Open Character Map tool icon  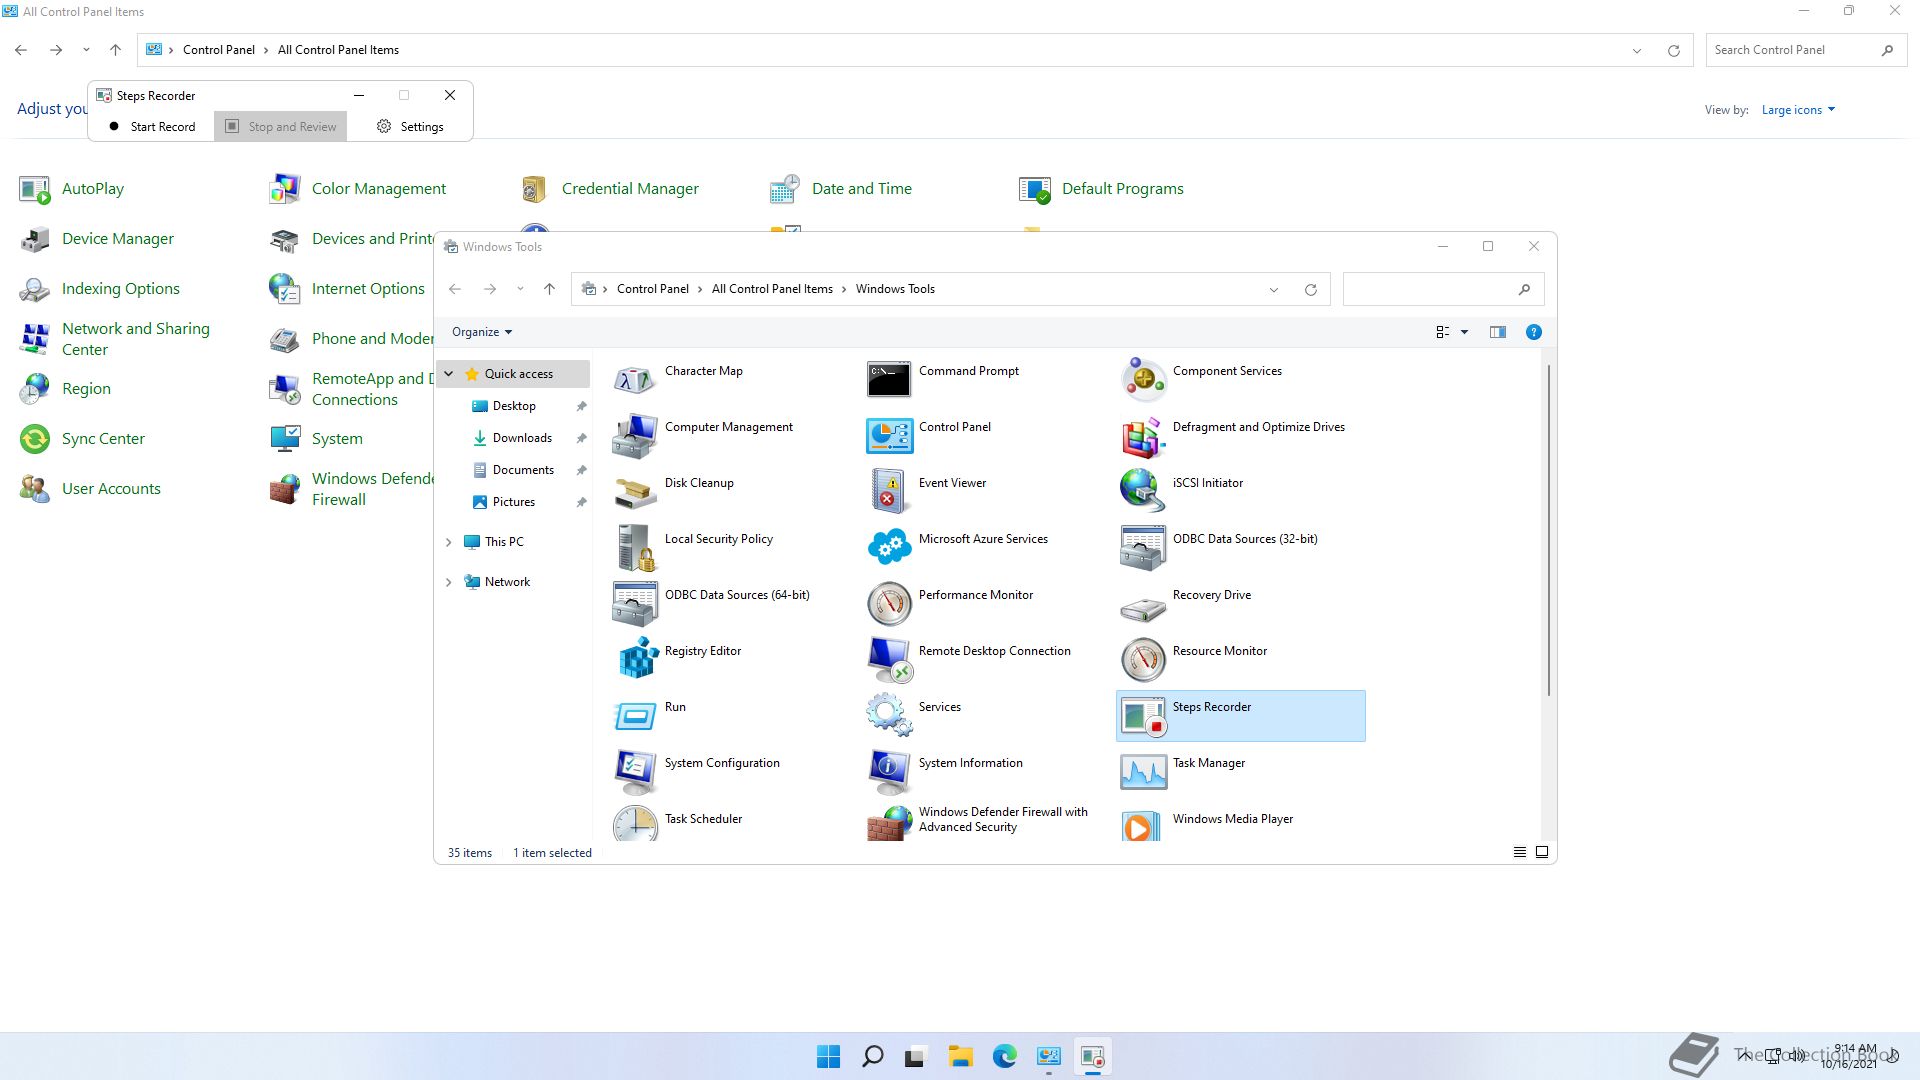tap(634, 380)
